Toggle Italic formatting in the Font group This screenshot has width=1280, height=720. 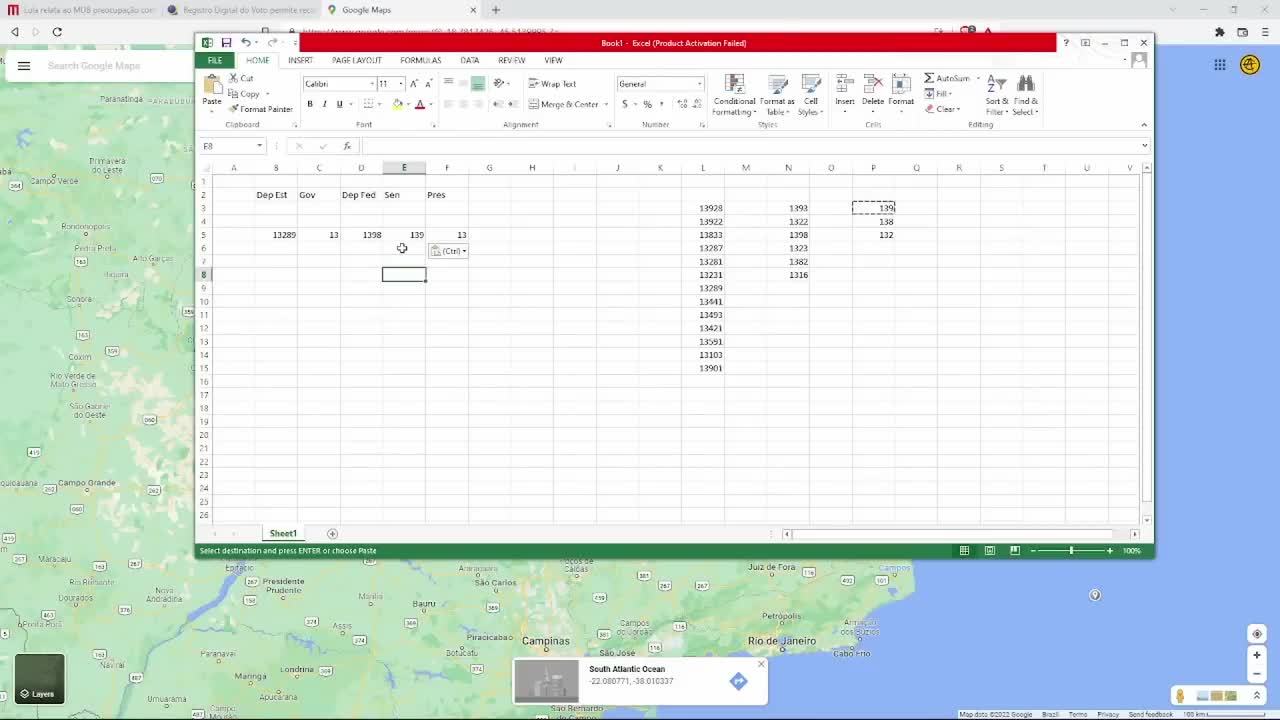coord(324,104)
